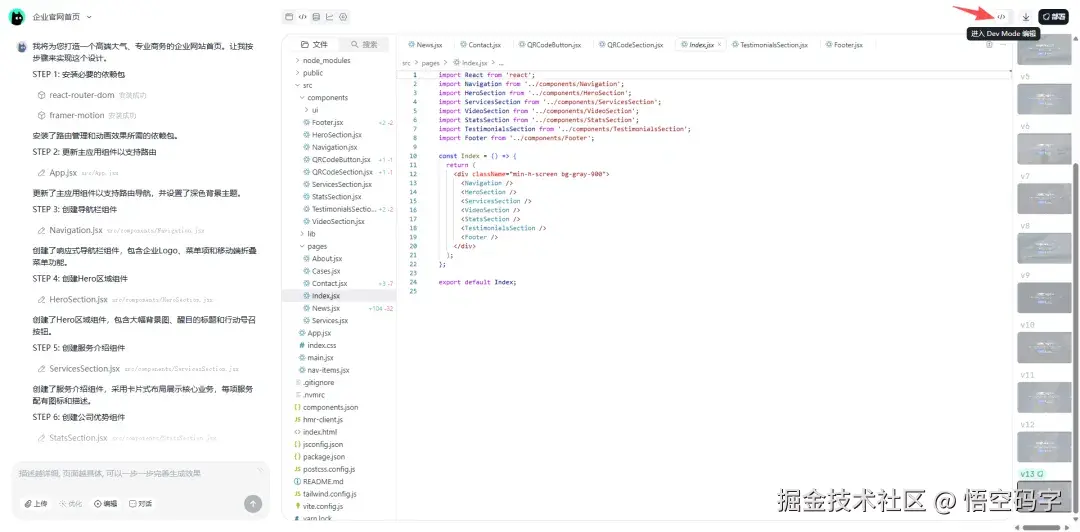Open the QRCodeSection.jsx editor tab
This screenshot has width=1080, height=532.
click(x=631, y=44)
